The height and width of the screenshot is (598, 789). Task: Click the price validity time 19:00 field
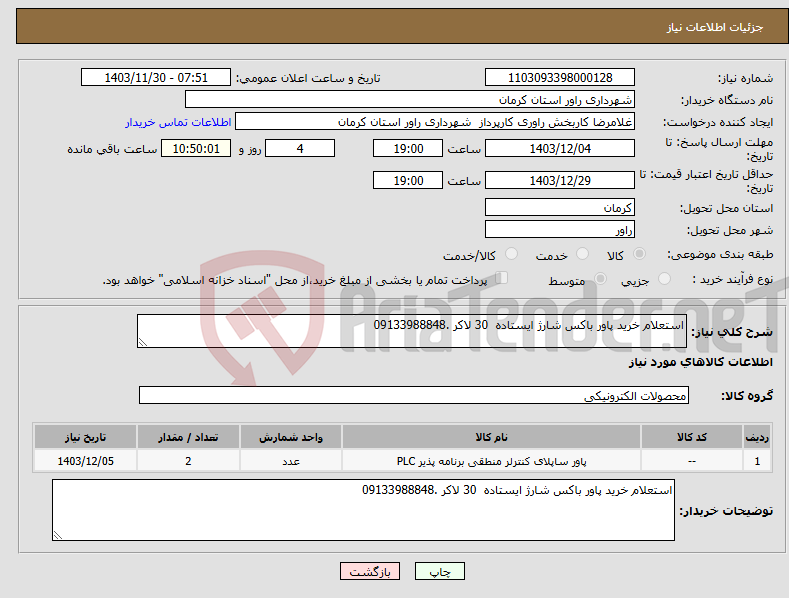[x=408, y=180]
